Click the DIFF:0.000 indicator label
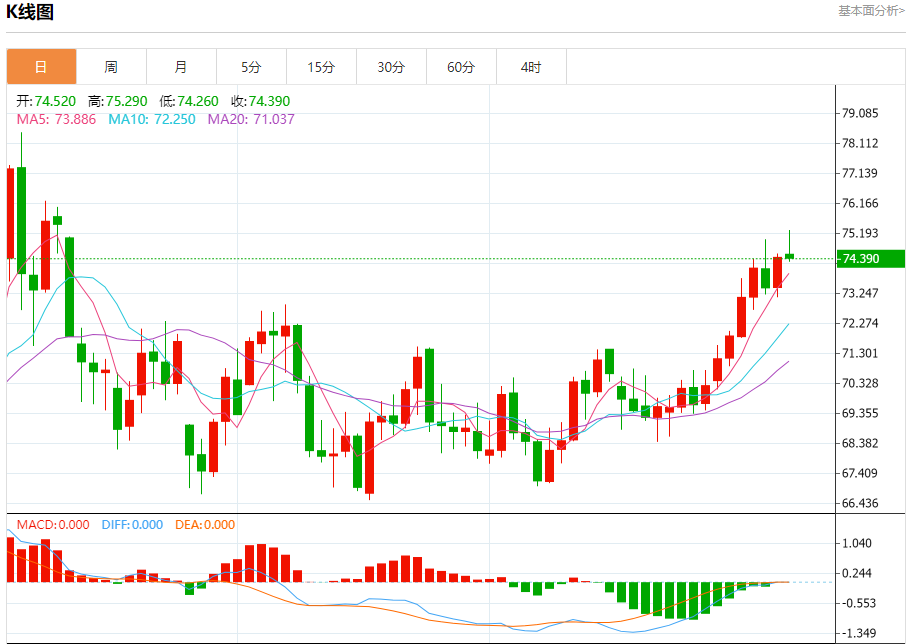The height and width of the screenshot is (644, 912). click(x=132, y=525)
